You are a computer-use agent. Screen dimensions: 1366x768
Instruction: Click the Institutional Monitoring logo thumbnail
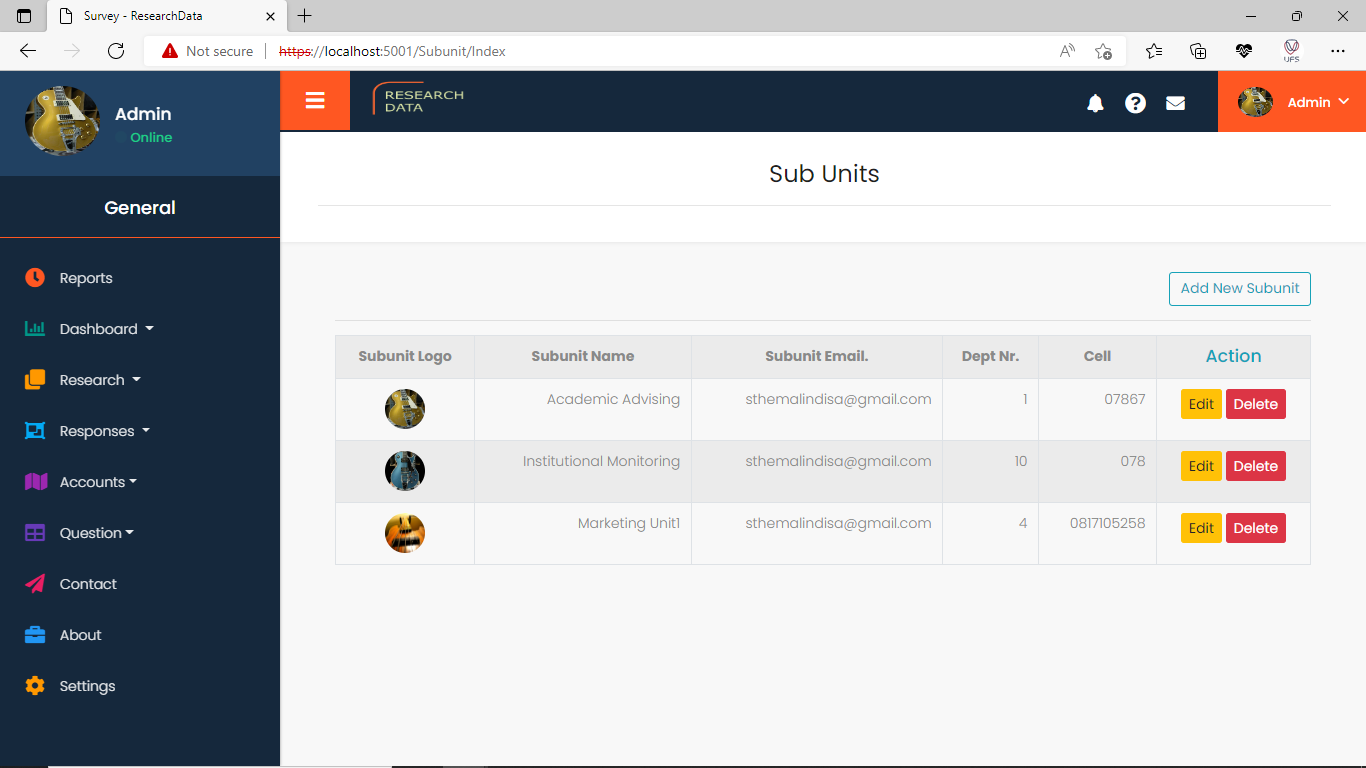tap(405, 471)
